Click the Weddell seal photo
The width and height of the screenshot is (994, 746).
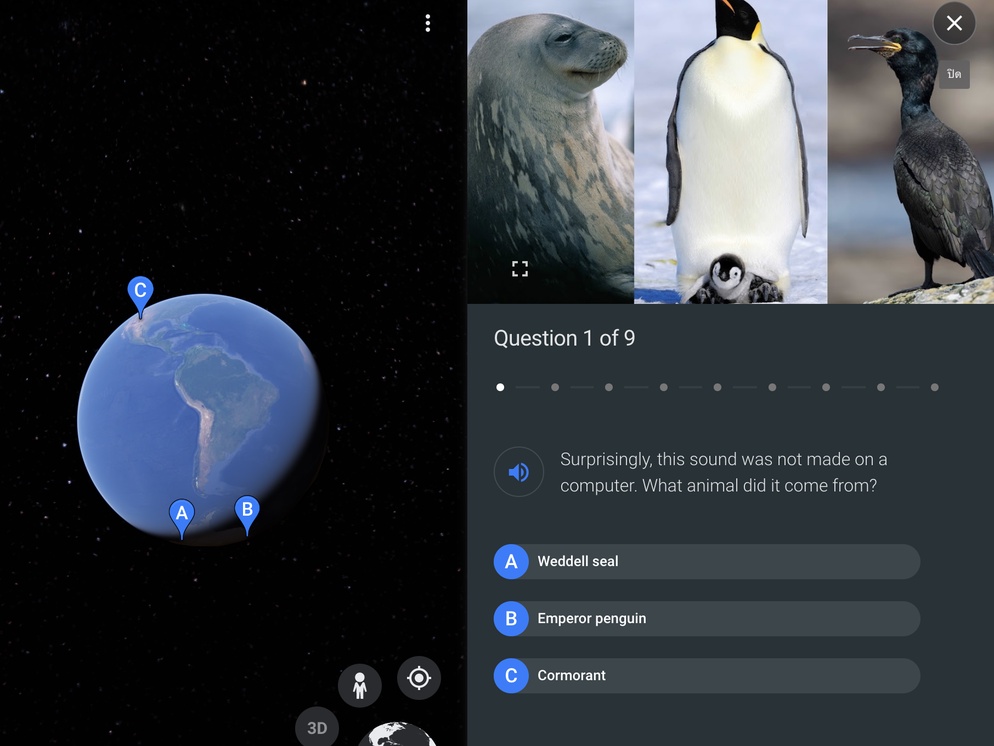[550, 151]
